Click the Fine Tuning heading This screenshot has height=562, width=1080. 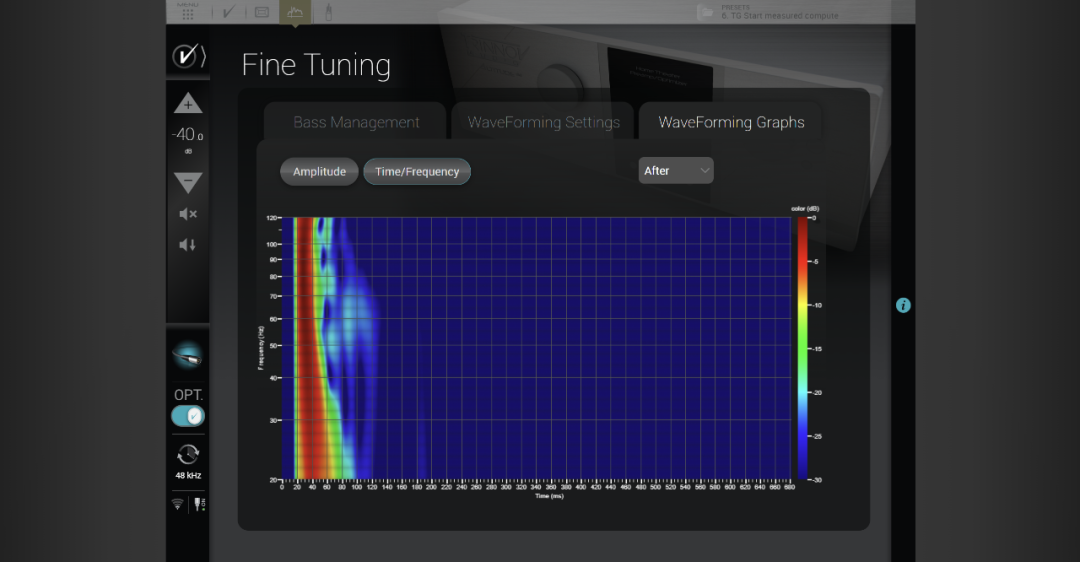pyautogui.click(x=316, y=65)
